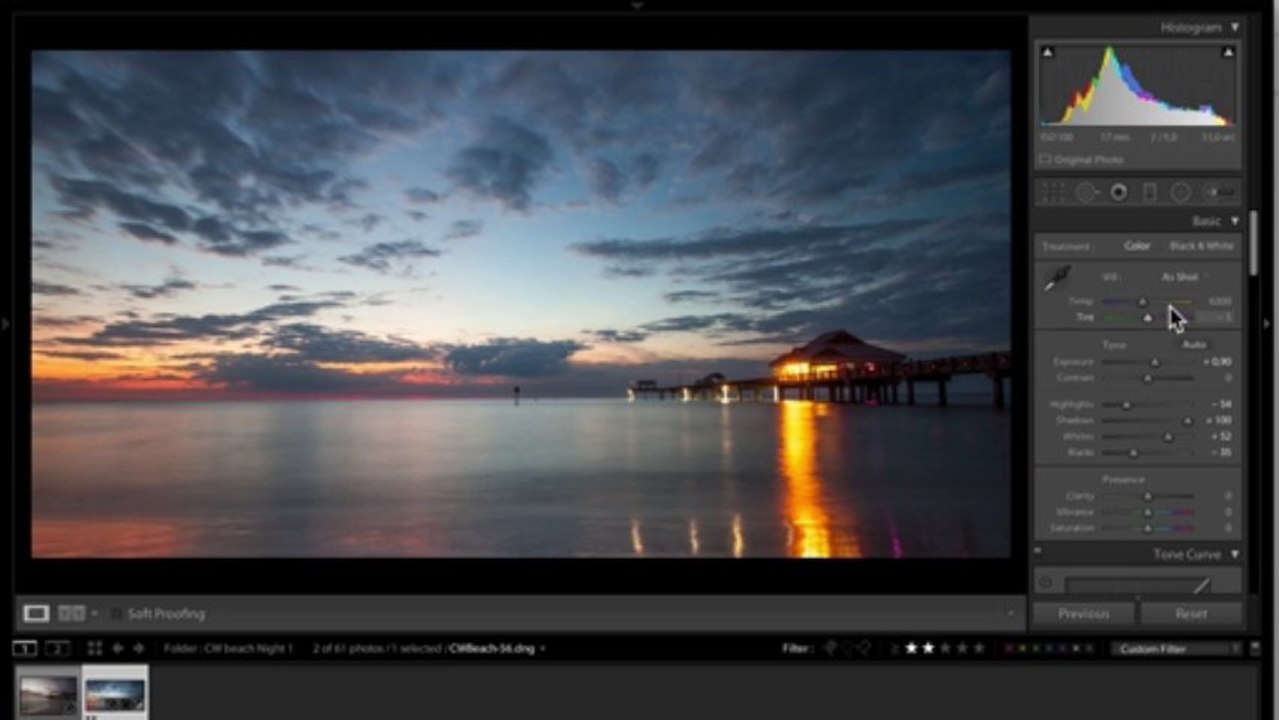Select the Graduated Filter tool

[1150, 192]
